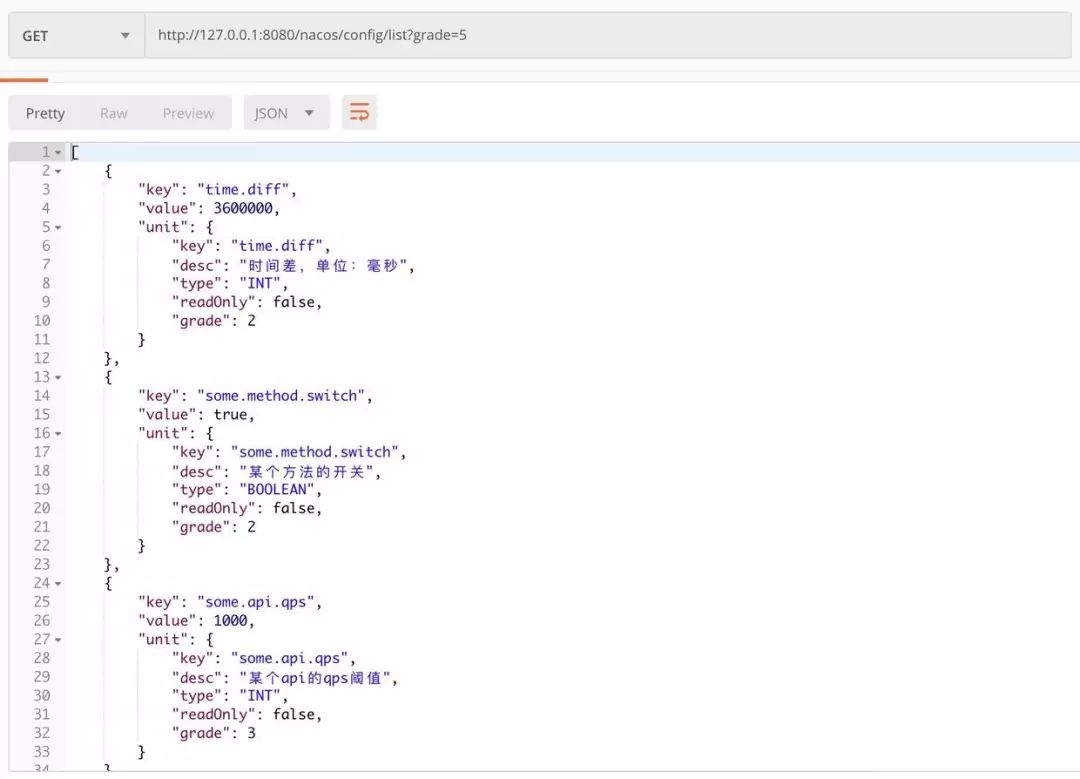Collapse the object at line 13
Image resolution: width=1080 pixels, height=779 pixels.
tap(59, 377)
